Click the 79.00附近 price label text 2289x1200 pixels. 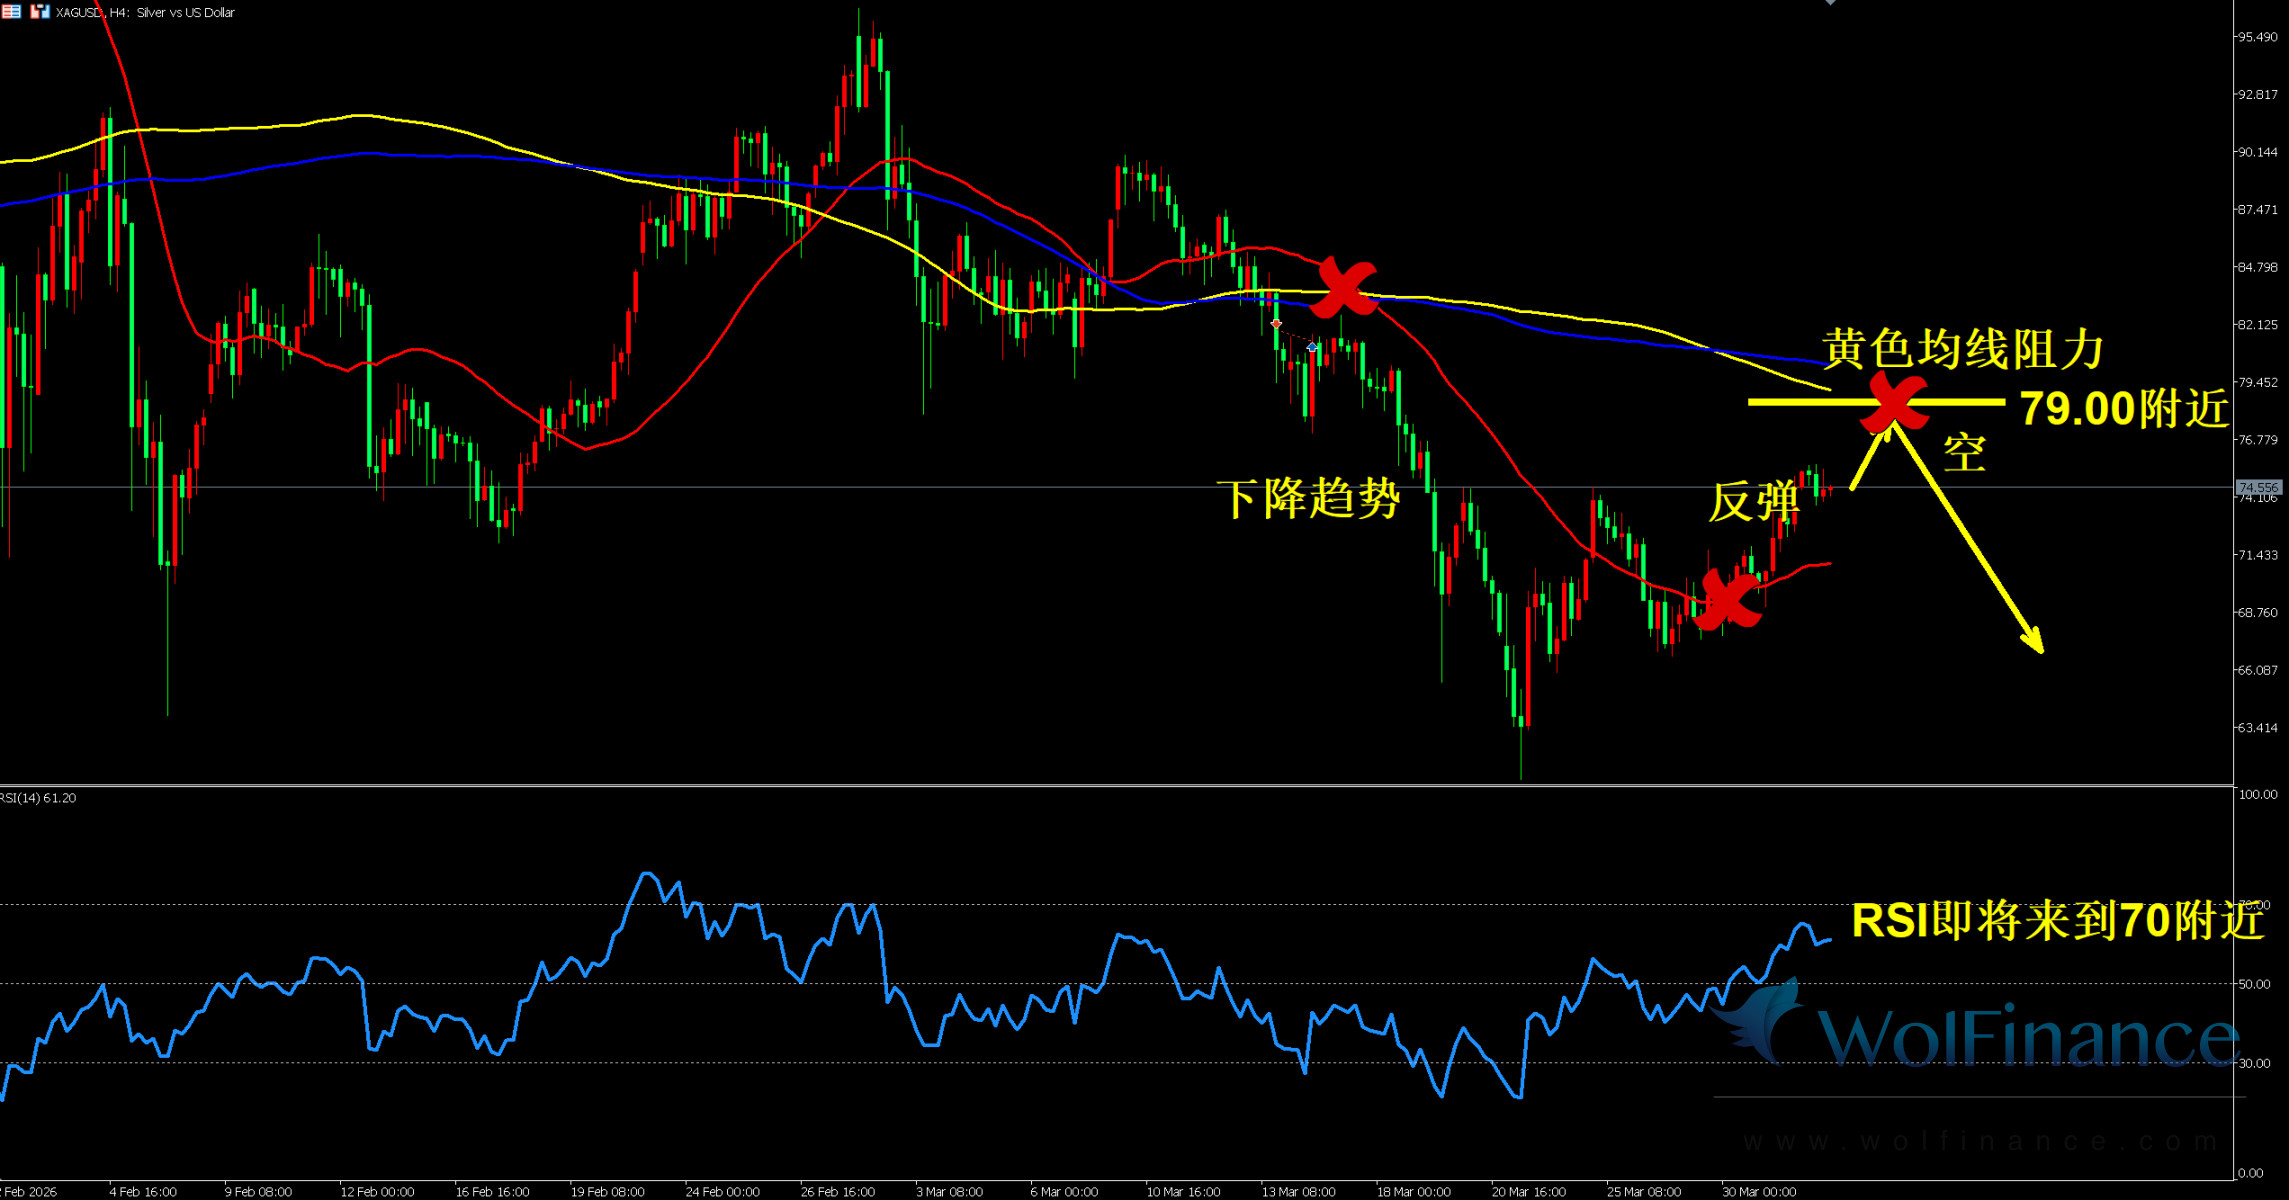[2123, 409]
